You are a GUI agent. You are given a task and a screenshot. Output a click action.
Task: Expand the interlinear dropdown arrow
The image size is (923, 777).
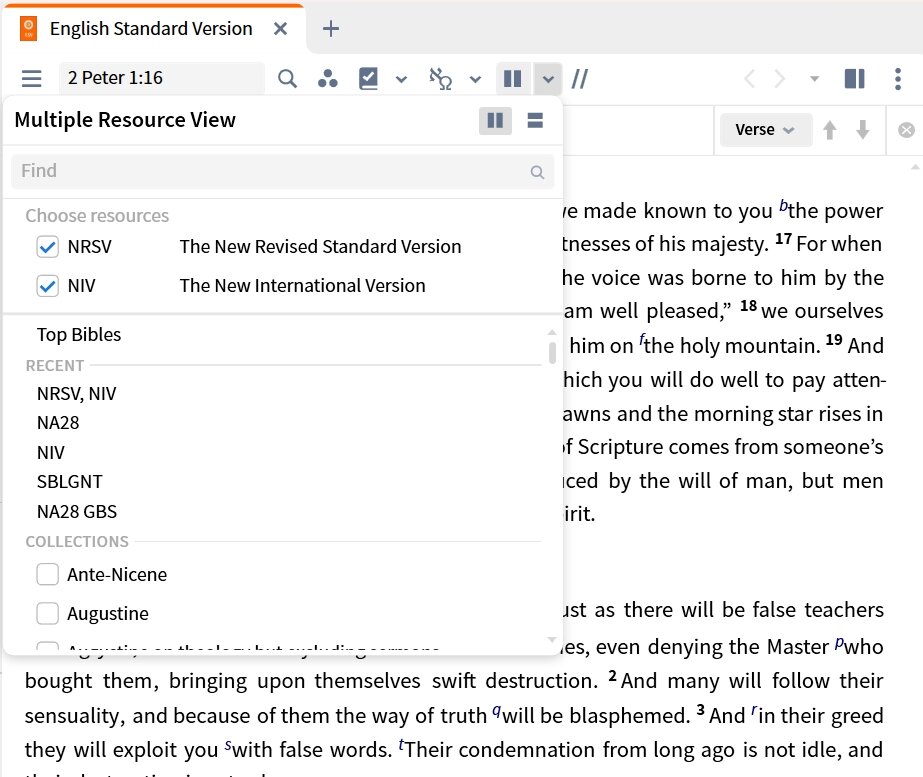pos(476,79)
